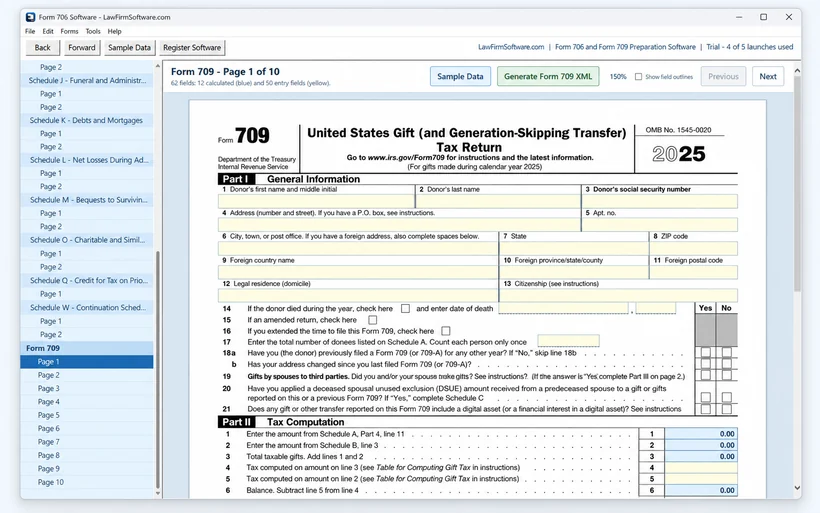
Task: Select Schedule L - Net Losses in sidebar
Action: (87, 160)
